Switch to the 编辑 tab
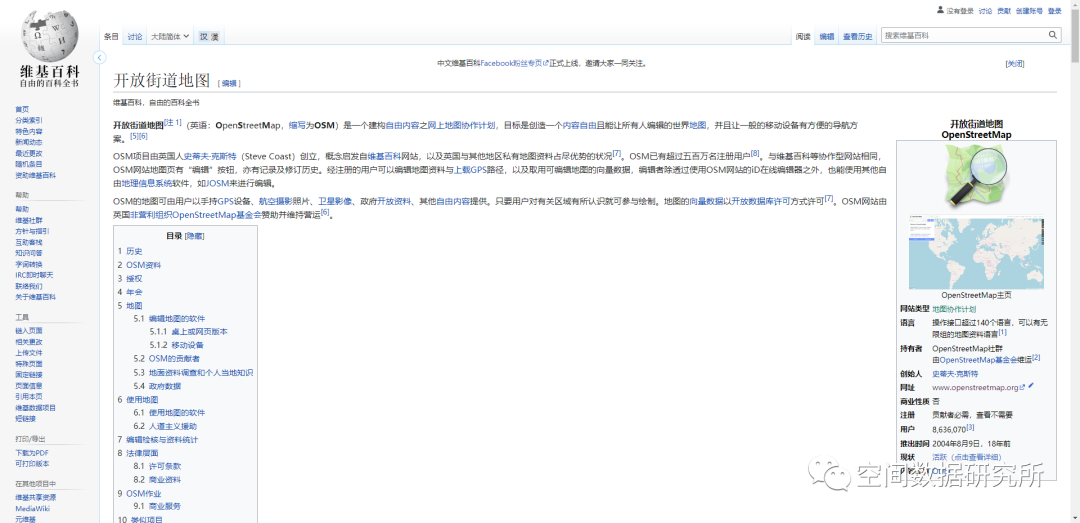 pyautogui.click(x=827, y=37)
